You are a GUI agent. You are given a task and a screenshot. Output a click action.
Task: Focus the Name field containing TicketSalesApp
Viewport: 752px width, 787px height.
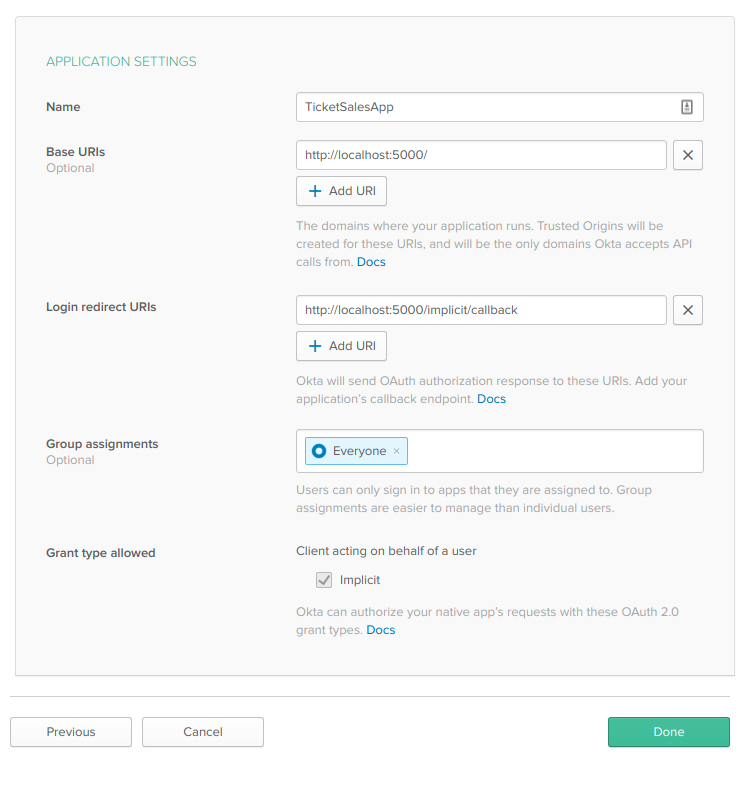480,107
